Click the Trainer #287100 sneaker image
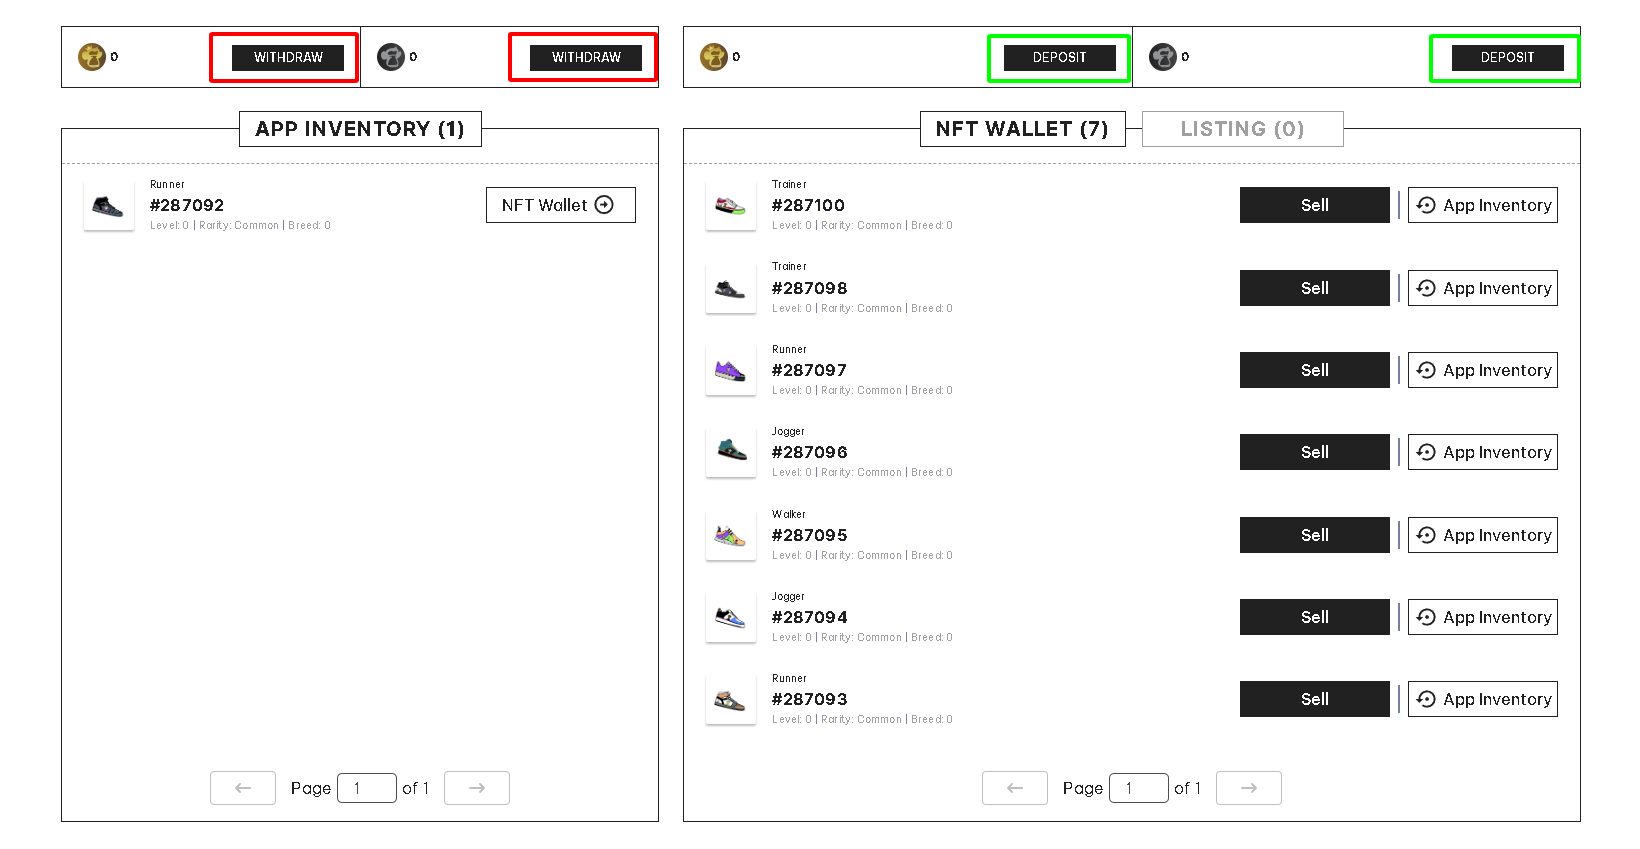This screenshot has height=849, width=1640. click(730, 206)
